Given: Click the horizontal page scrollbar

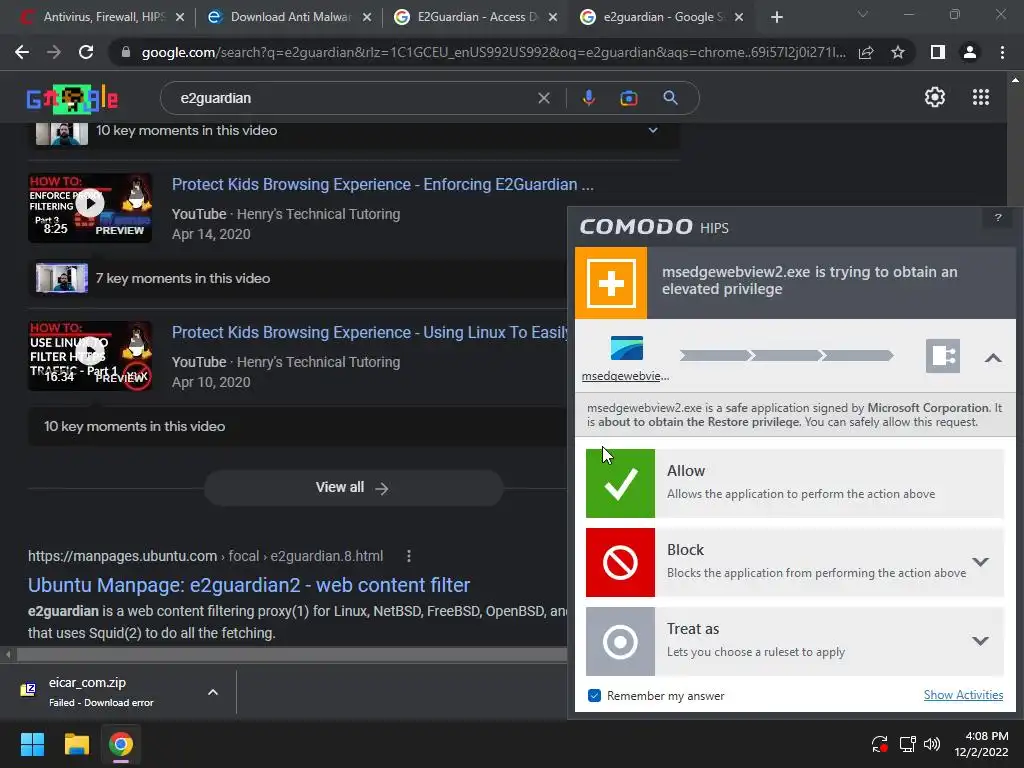Looking at the screenshot, I should click(291, 654).
